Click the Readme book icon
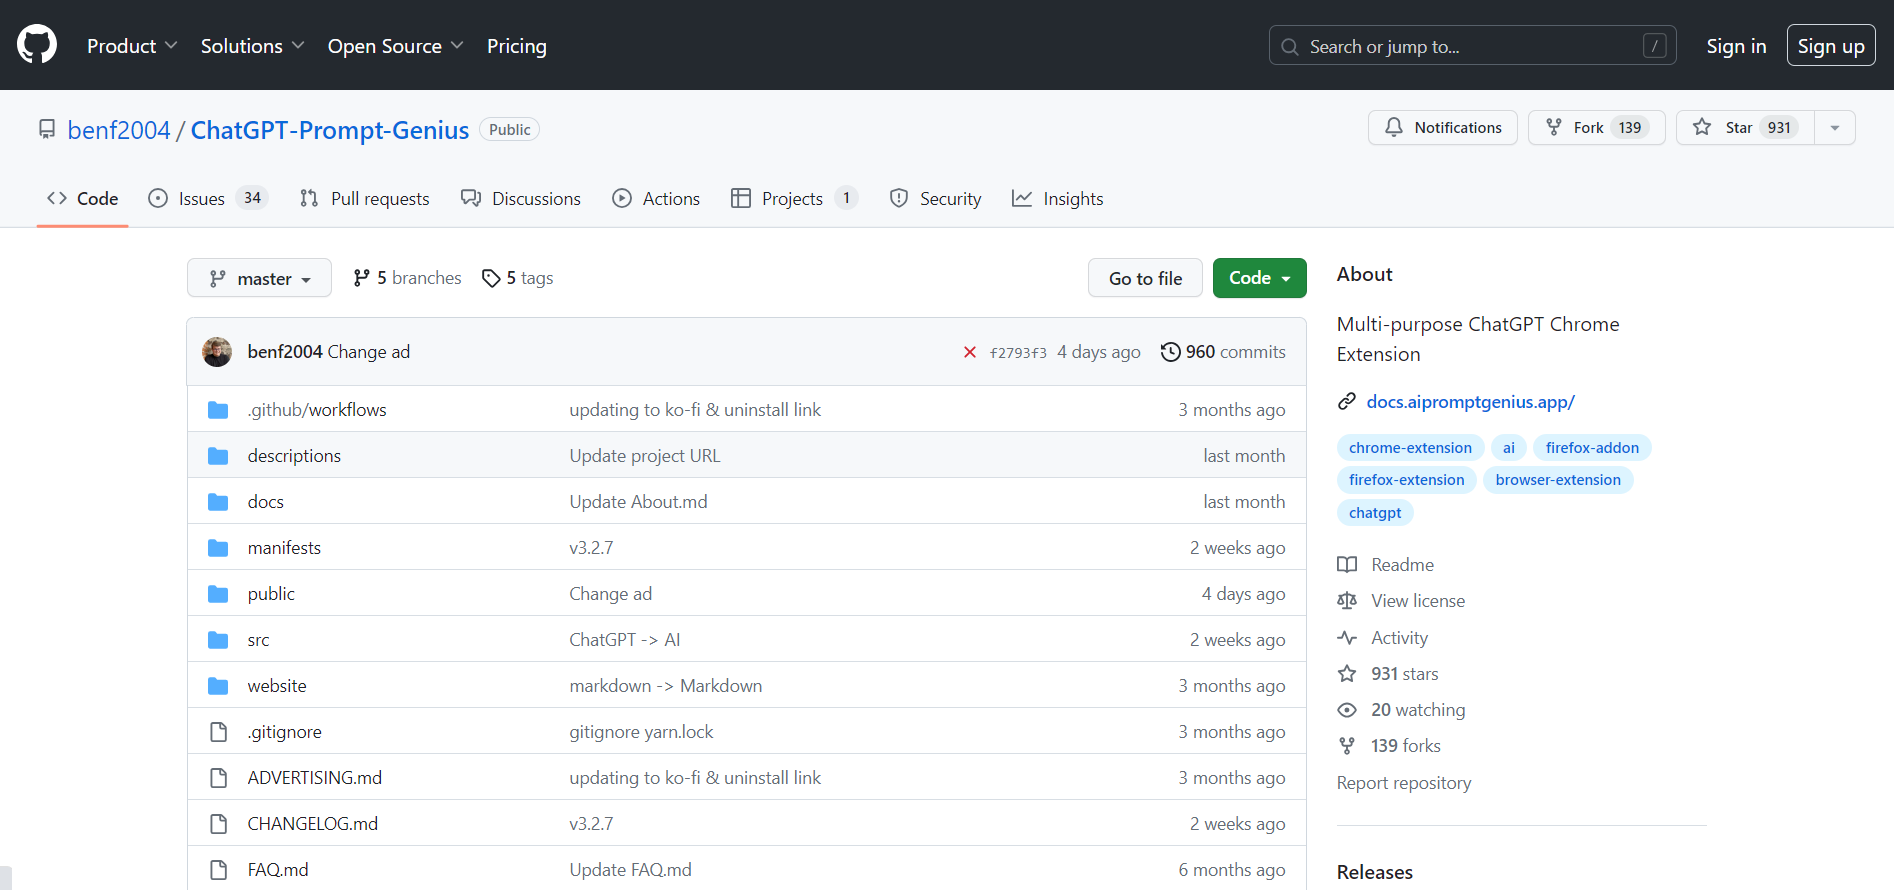This screenshot has width=1894, height=890. 1347,565
